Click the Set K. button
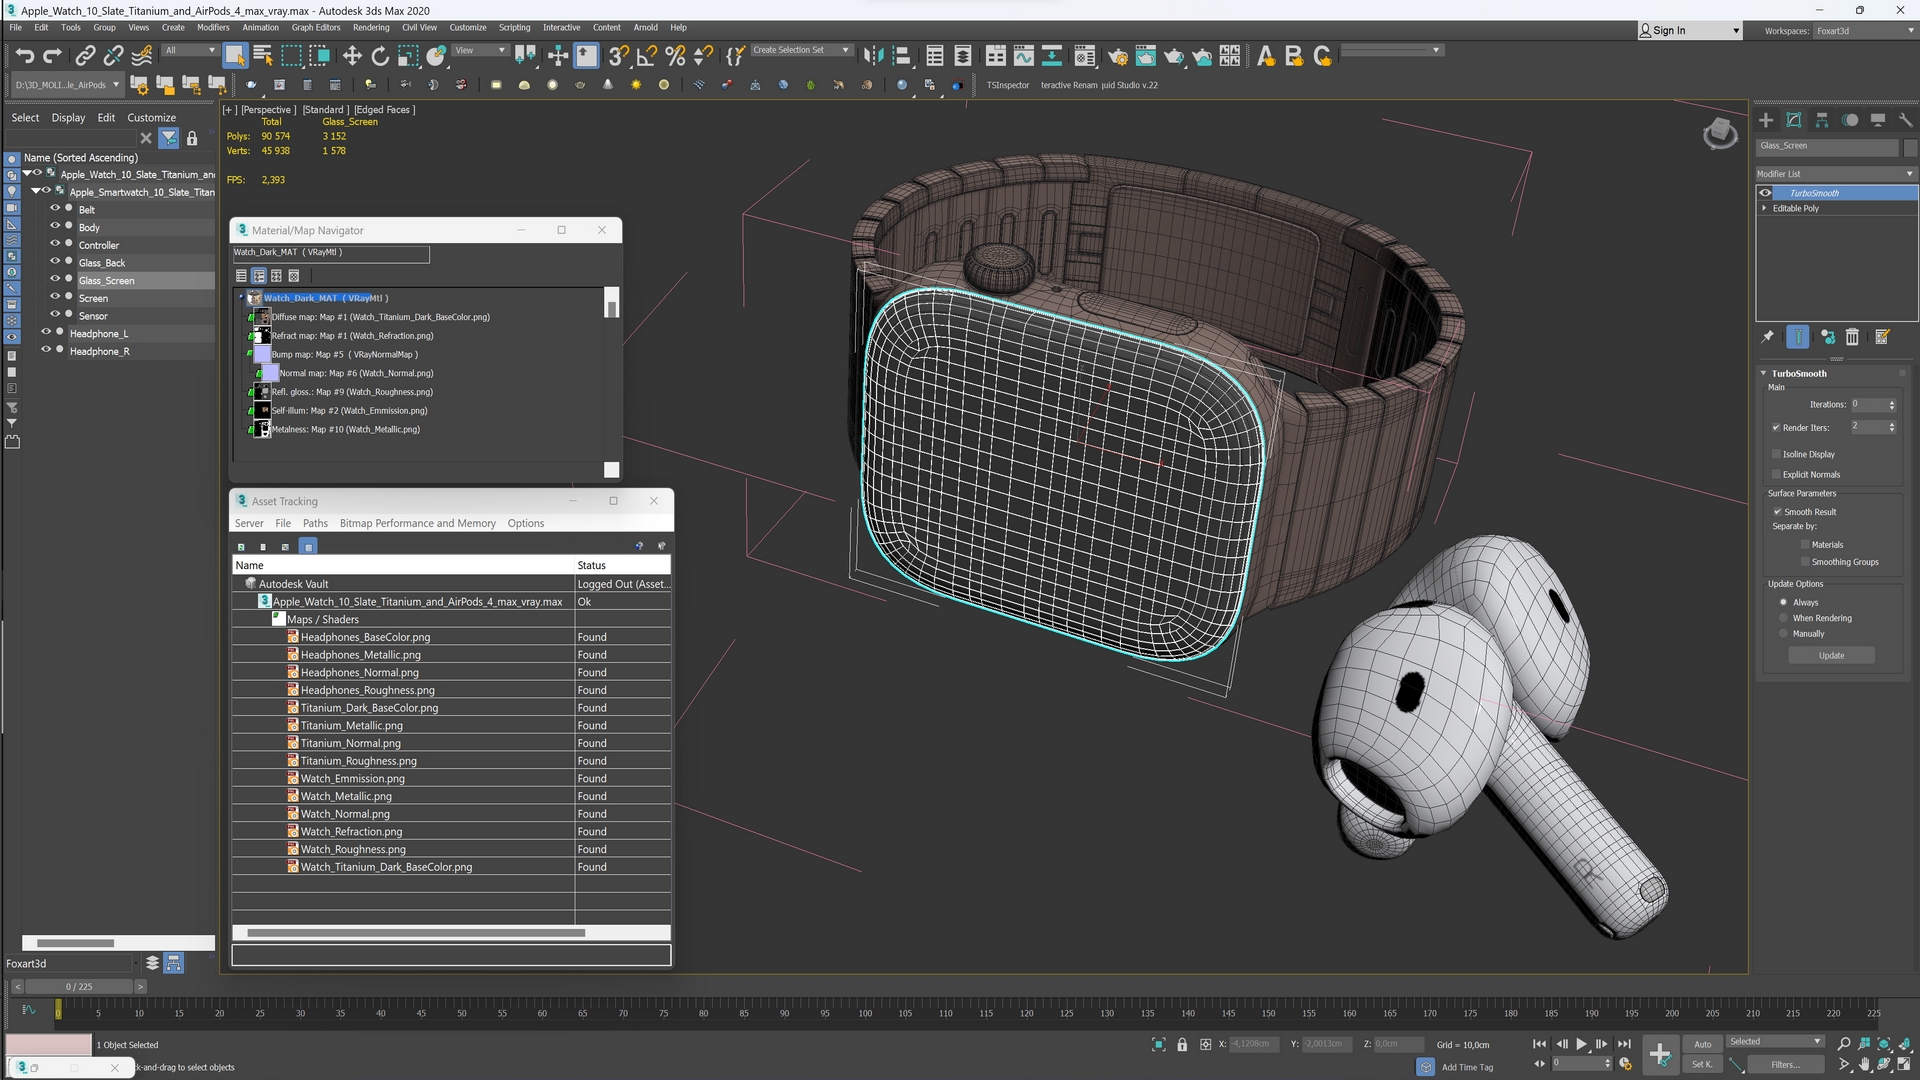 pos(1702,1065)
